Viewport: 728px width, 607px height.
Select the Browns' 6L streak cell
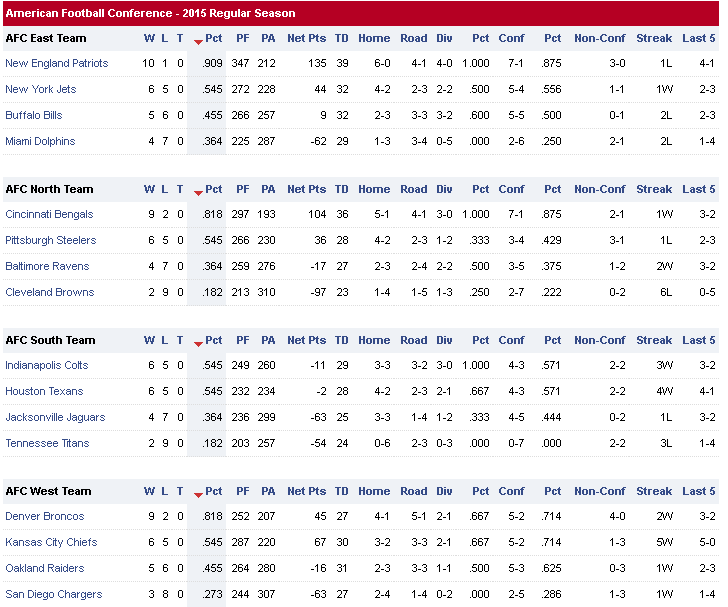tap(666, 292)
